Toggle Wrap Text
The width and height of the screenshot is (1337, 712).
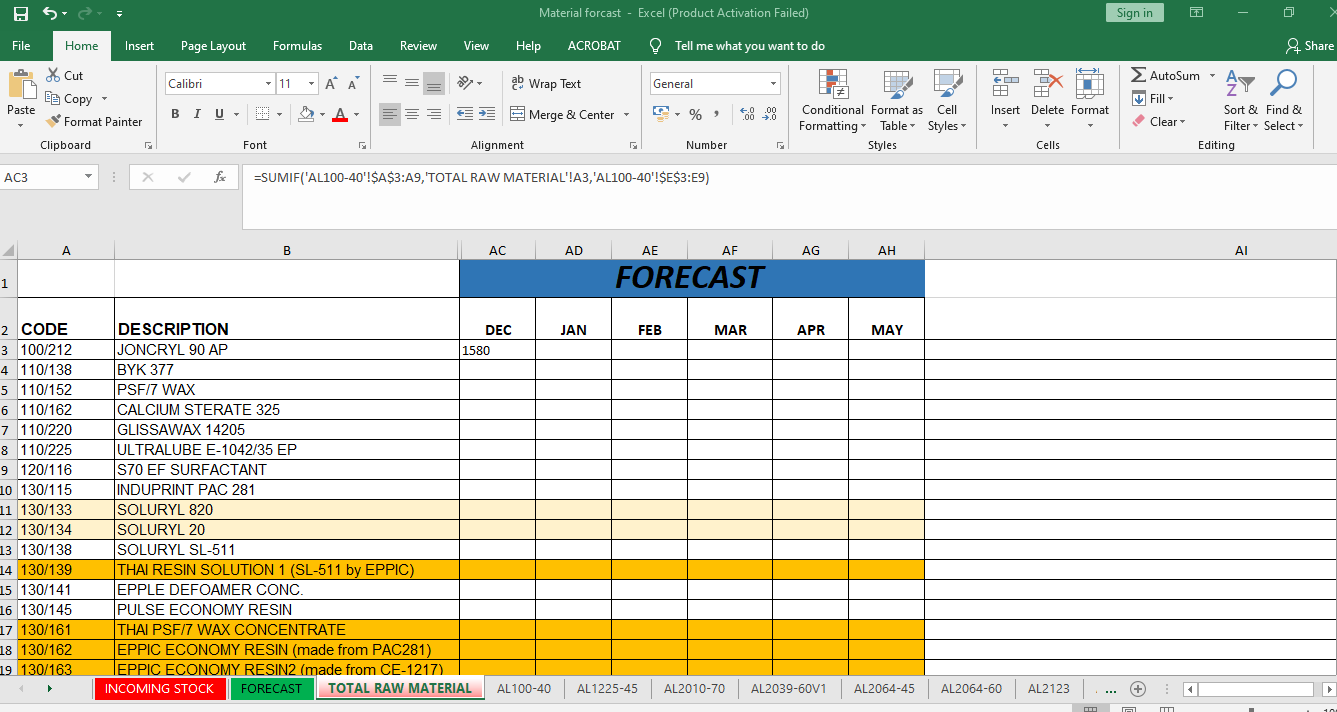coord(546,84)
